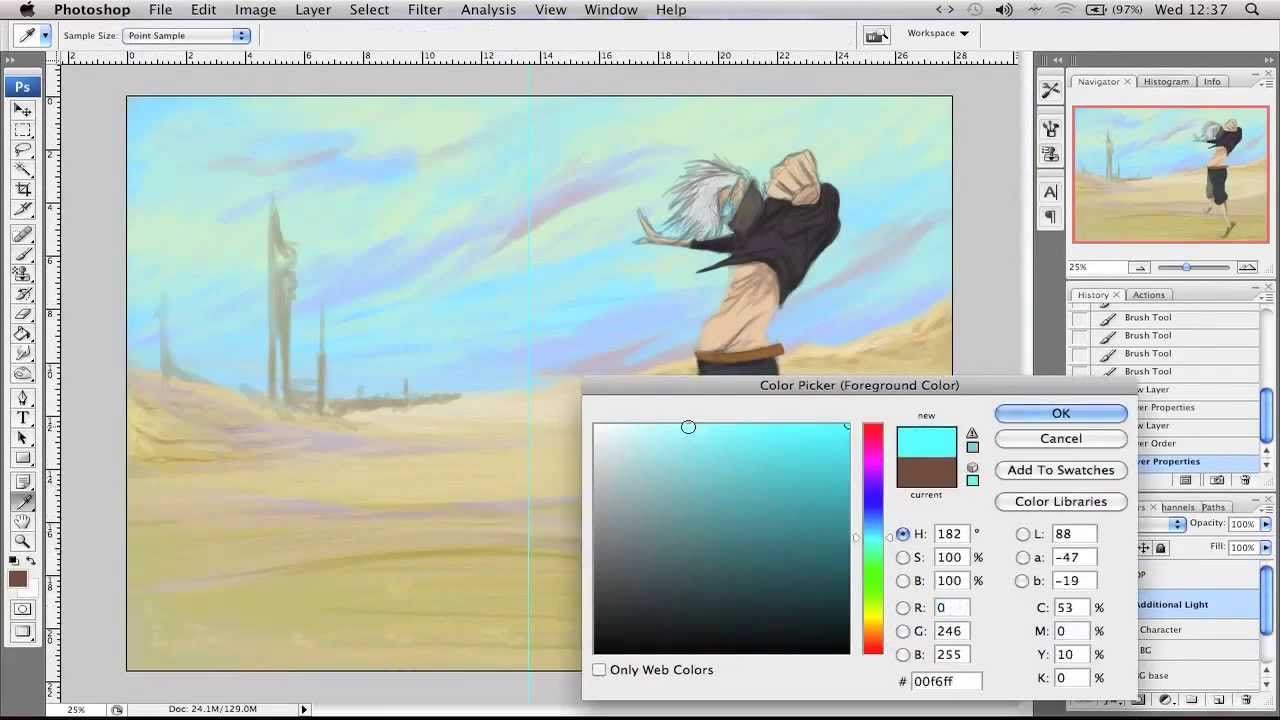Select the S saturation radio button
This screenshot has width=1280, height=720.
[x=903, y=558]
